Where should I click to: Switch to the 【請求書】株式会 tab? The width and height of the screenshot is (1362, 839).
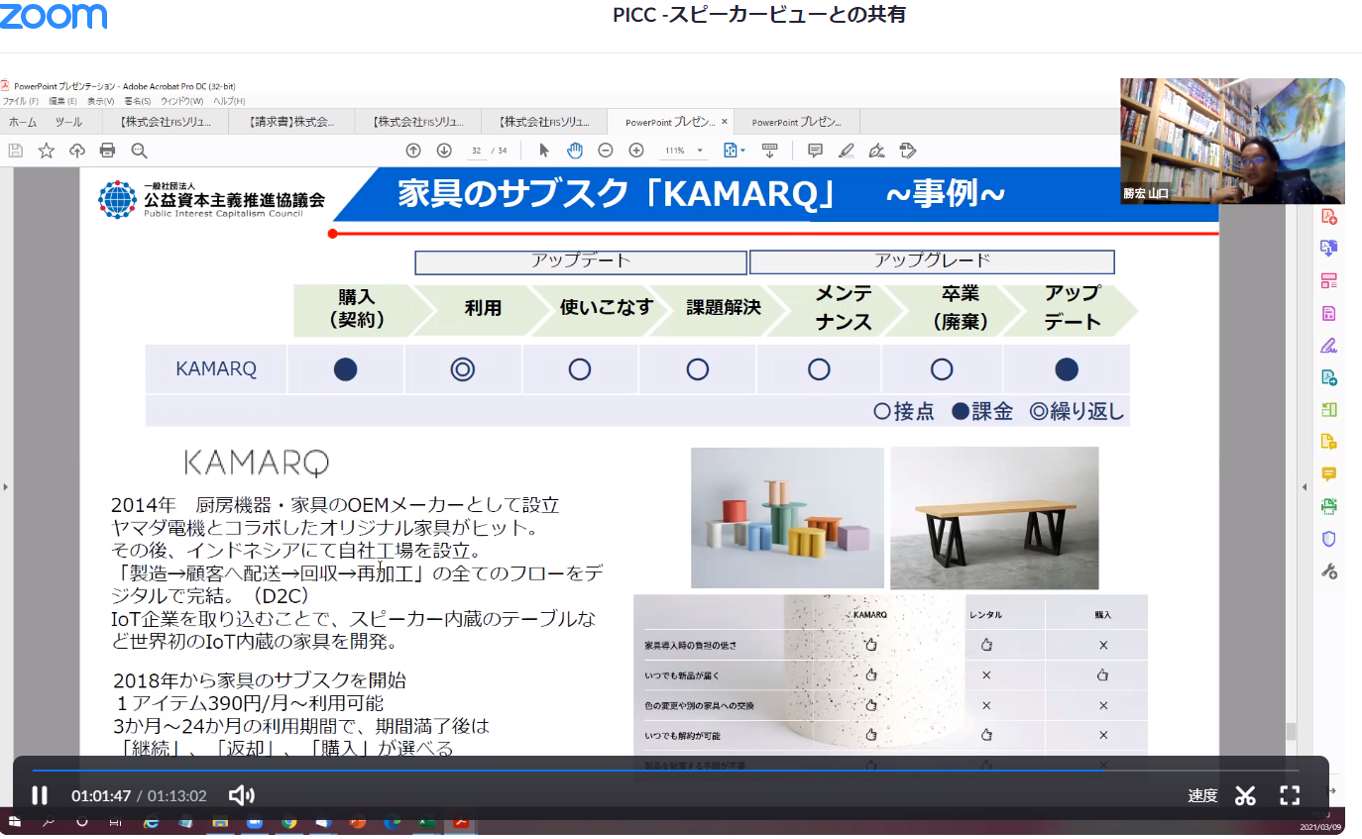point(293,122)
